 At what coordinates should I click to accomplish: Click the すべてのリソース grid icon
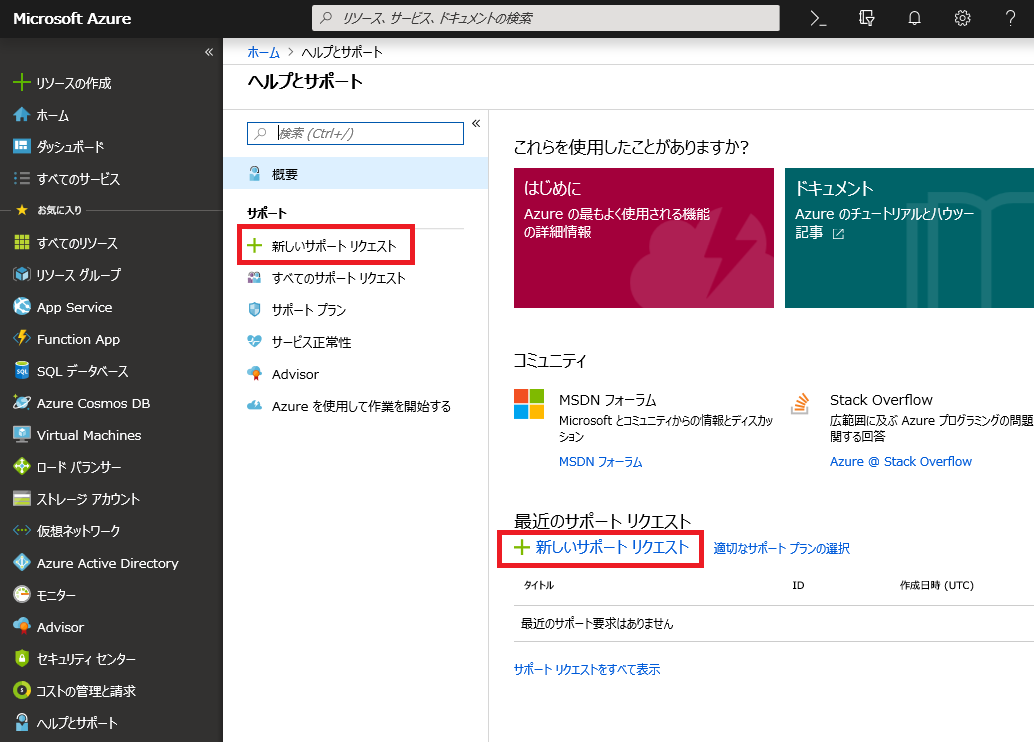(x=22, y=242)
